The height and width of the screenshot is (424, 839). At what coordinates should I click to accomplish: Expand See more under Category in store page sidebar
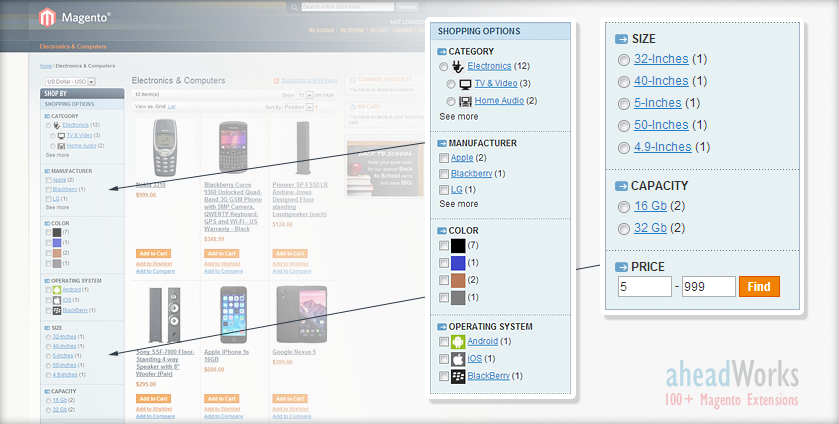click(57, 155)
